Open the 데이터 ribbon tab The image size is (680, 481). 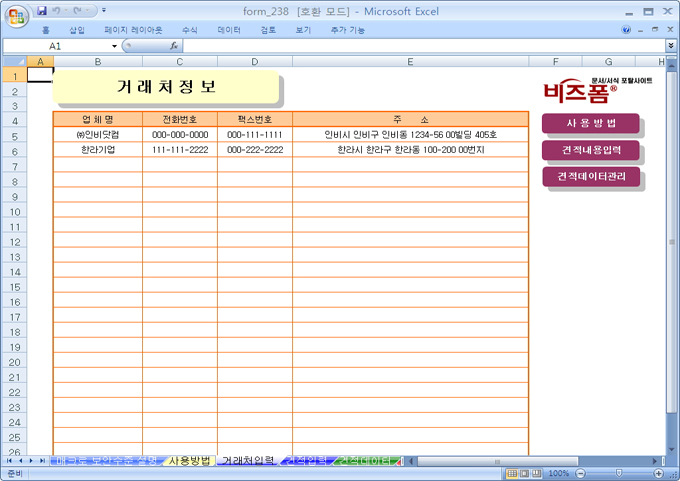pos(229,30)
